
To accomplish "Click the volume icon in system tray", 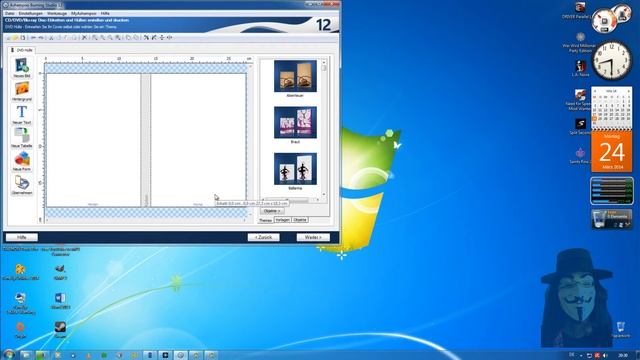I will [605, 356].
